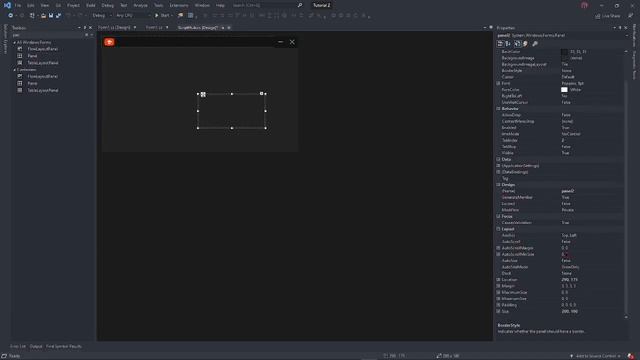
Task: Open the Build menu
Action: pyautogui.click(x=91, y=5)
